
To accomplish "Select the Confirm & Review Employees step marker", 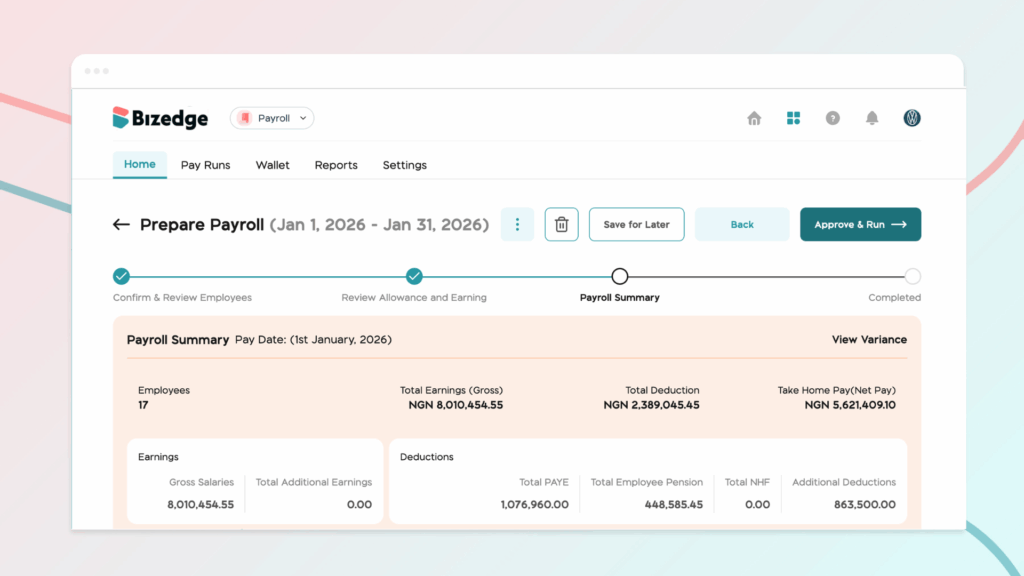I will tap(121, 277).
